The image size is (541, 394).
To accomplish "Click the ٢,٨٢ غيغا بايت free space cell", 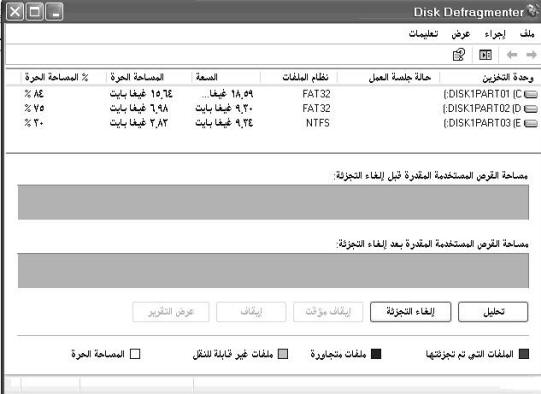I will click(139, 123).
